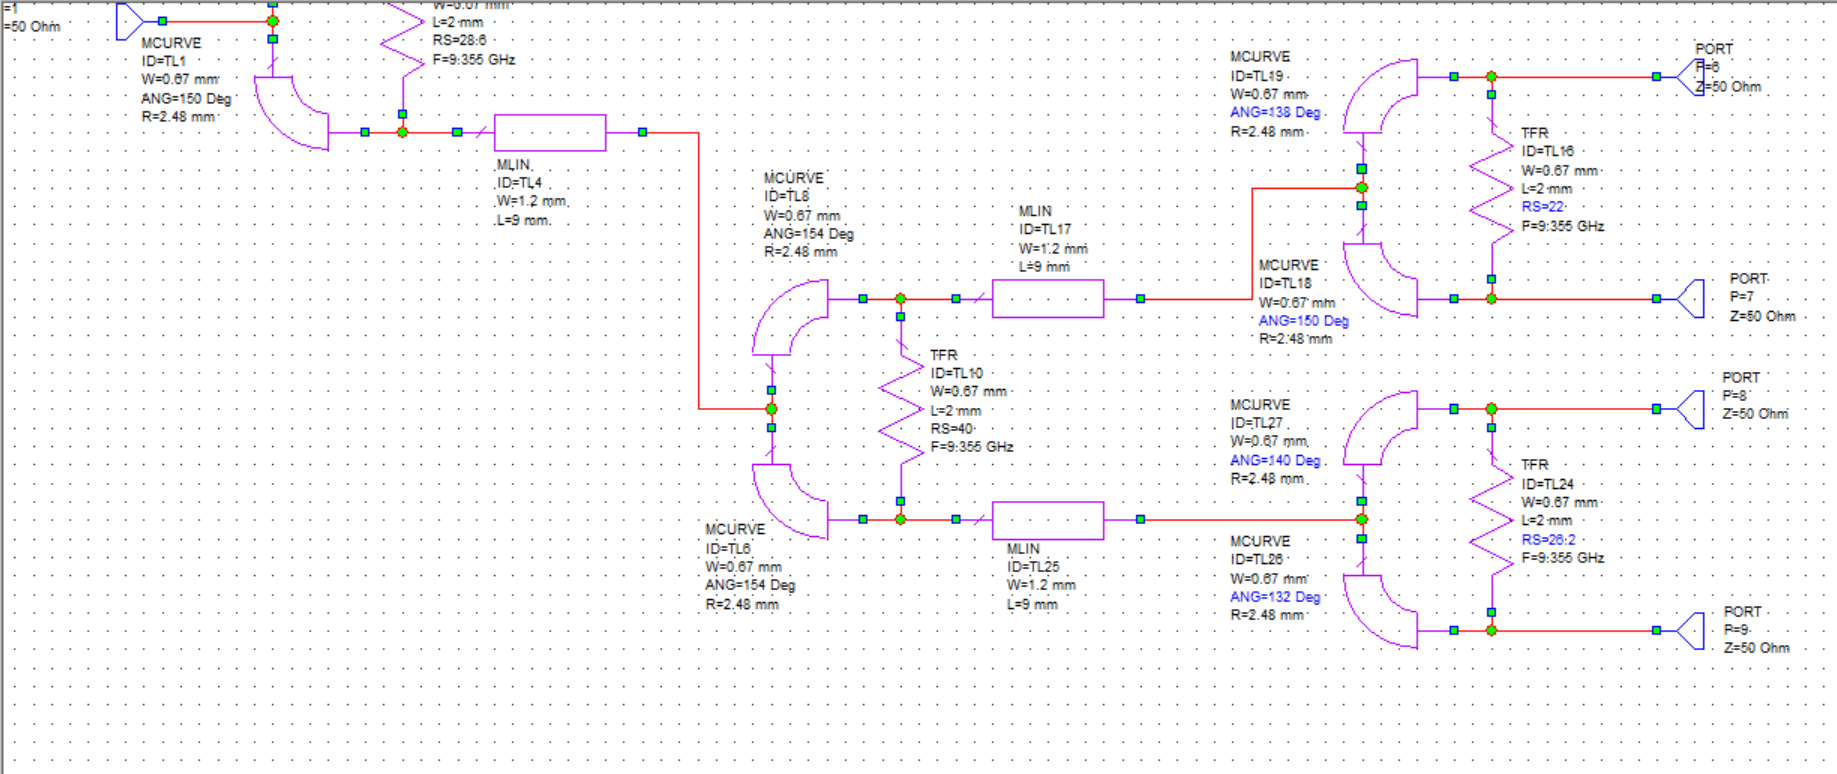1837x774 pixels.
Task: Click the ID=TL1 label text
Action: (163, 61)
